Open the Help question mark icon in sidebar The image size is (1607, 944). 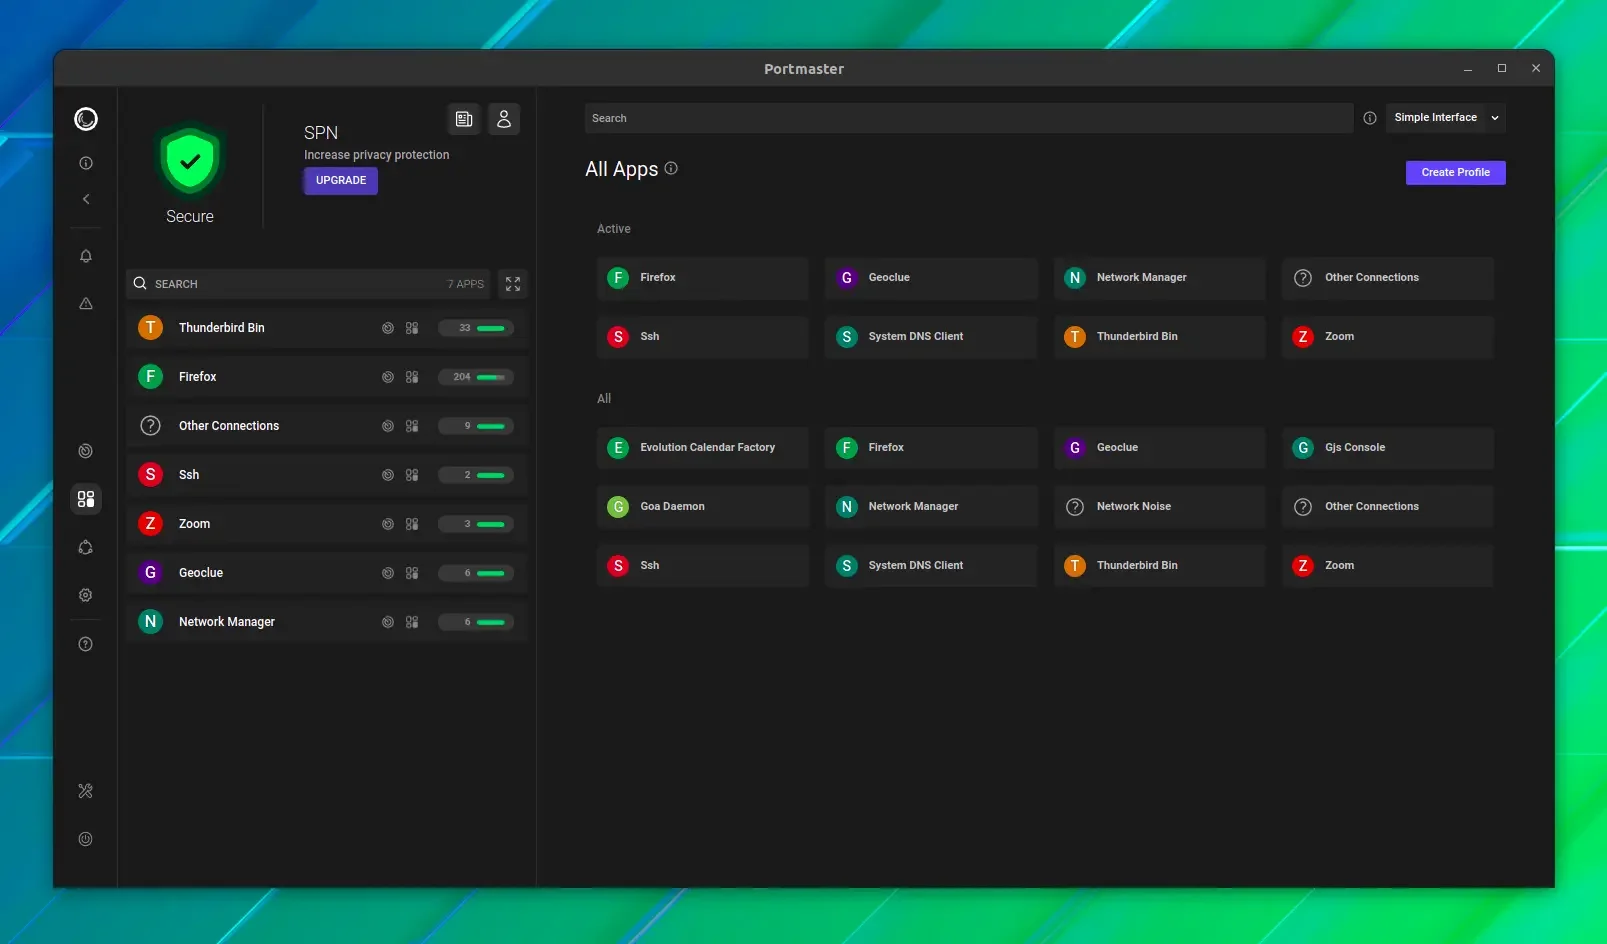(86, 644)
